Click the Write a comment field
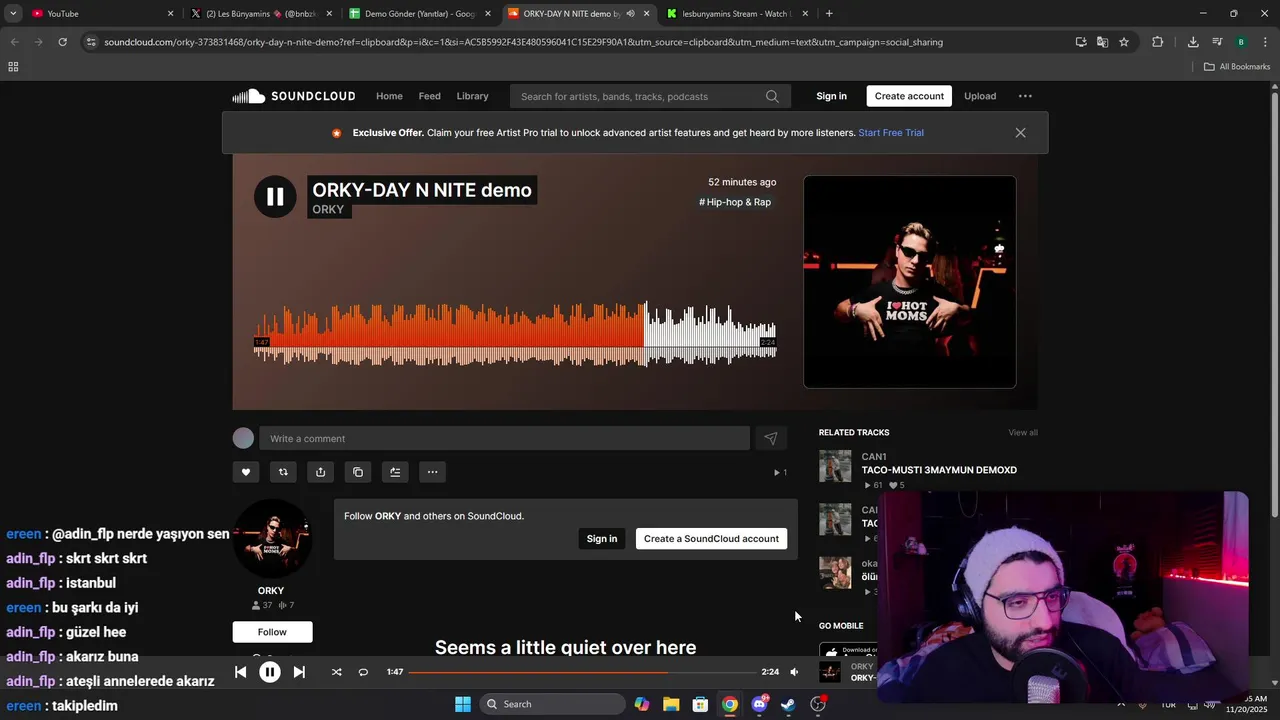This screenshot has height=720, width=1280. click(x=504, y=438)
